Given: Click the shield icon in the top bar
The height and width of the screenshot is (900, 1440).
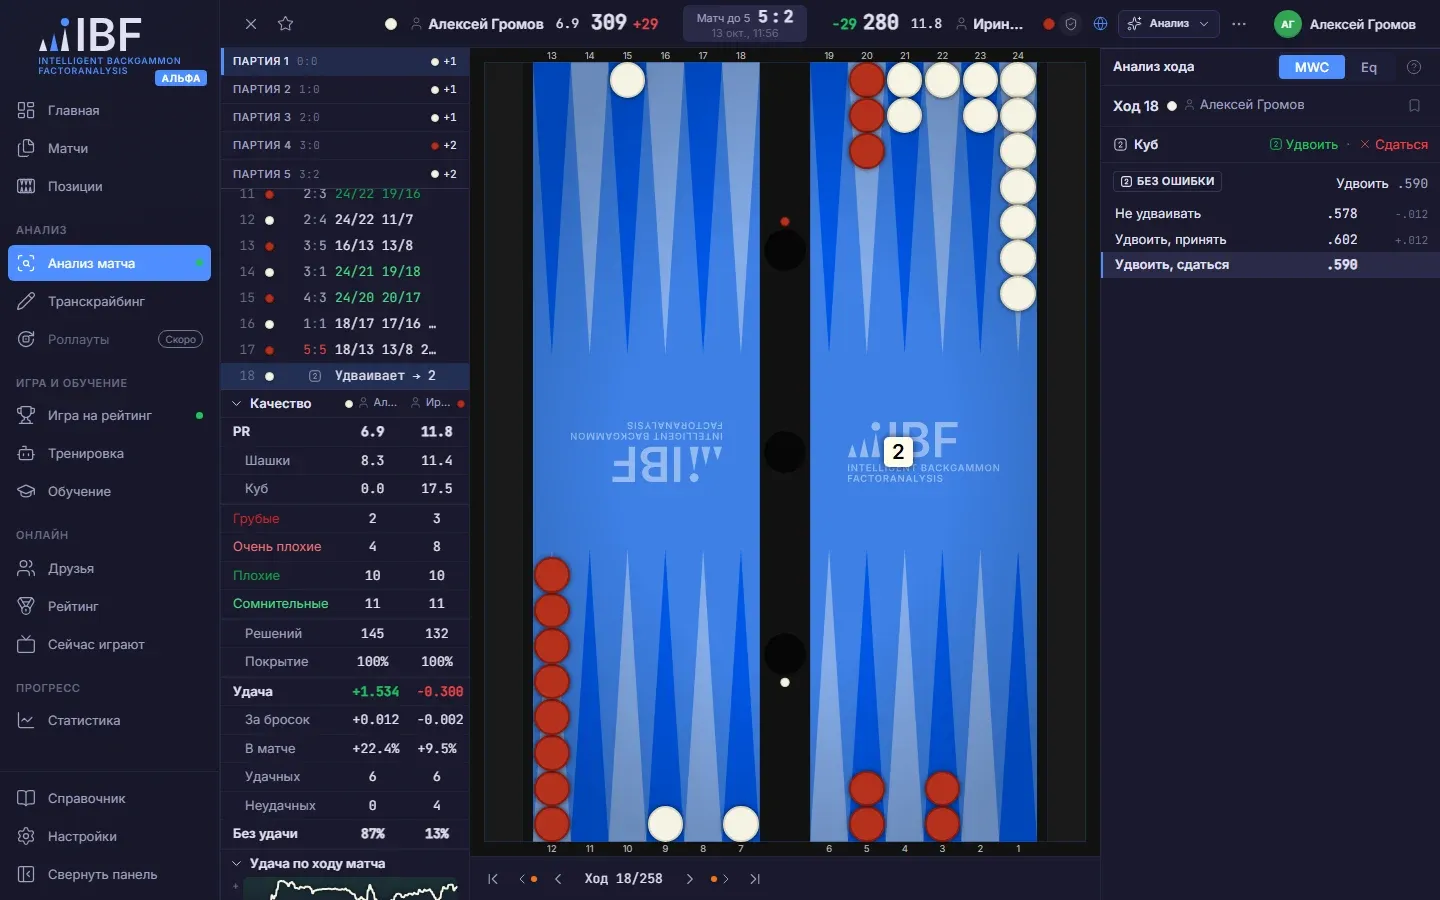Looking at the screenshot, I should click(1071, 24).
